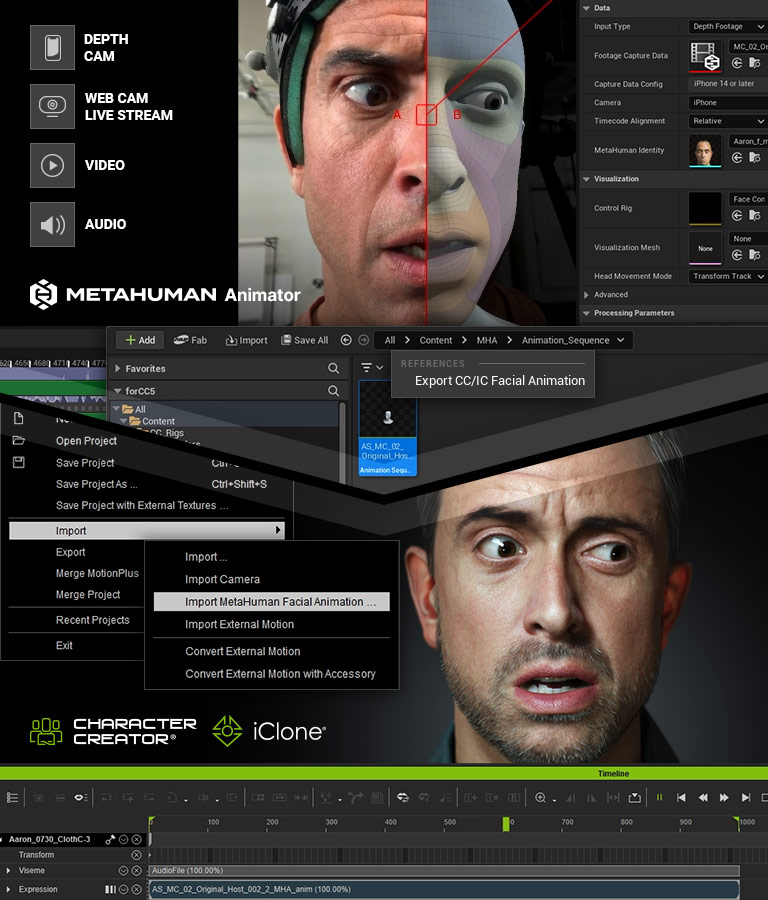Search the Favorites section with magnifier icon

pos(334,369)
